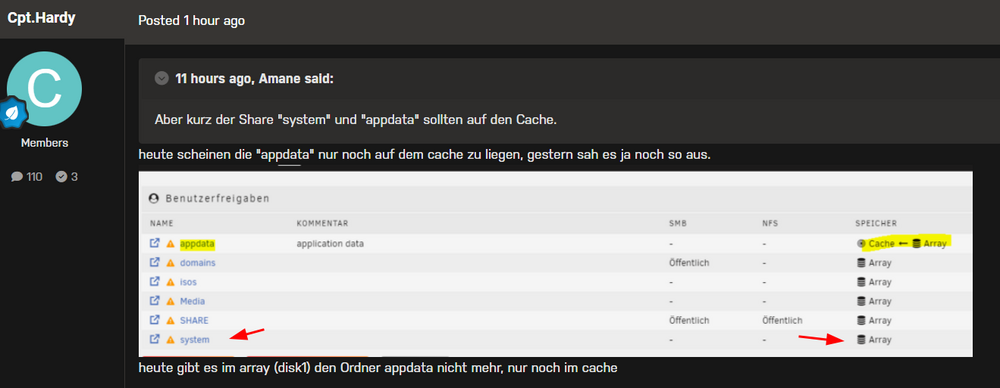The width and height of the screenshot is (1000, 388).
Task: Click the open-in-new-window icon for isos
Action: [x=154, y=281]
